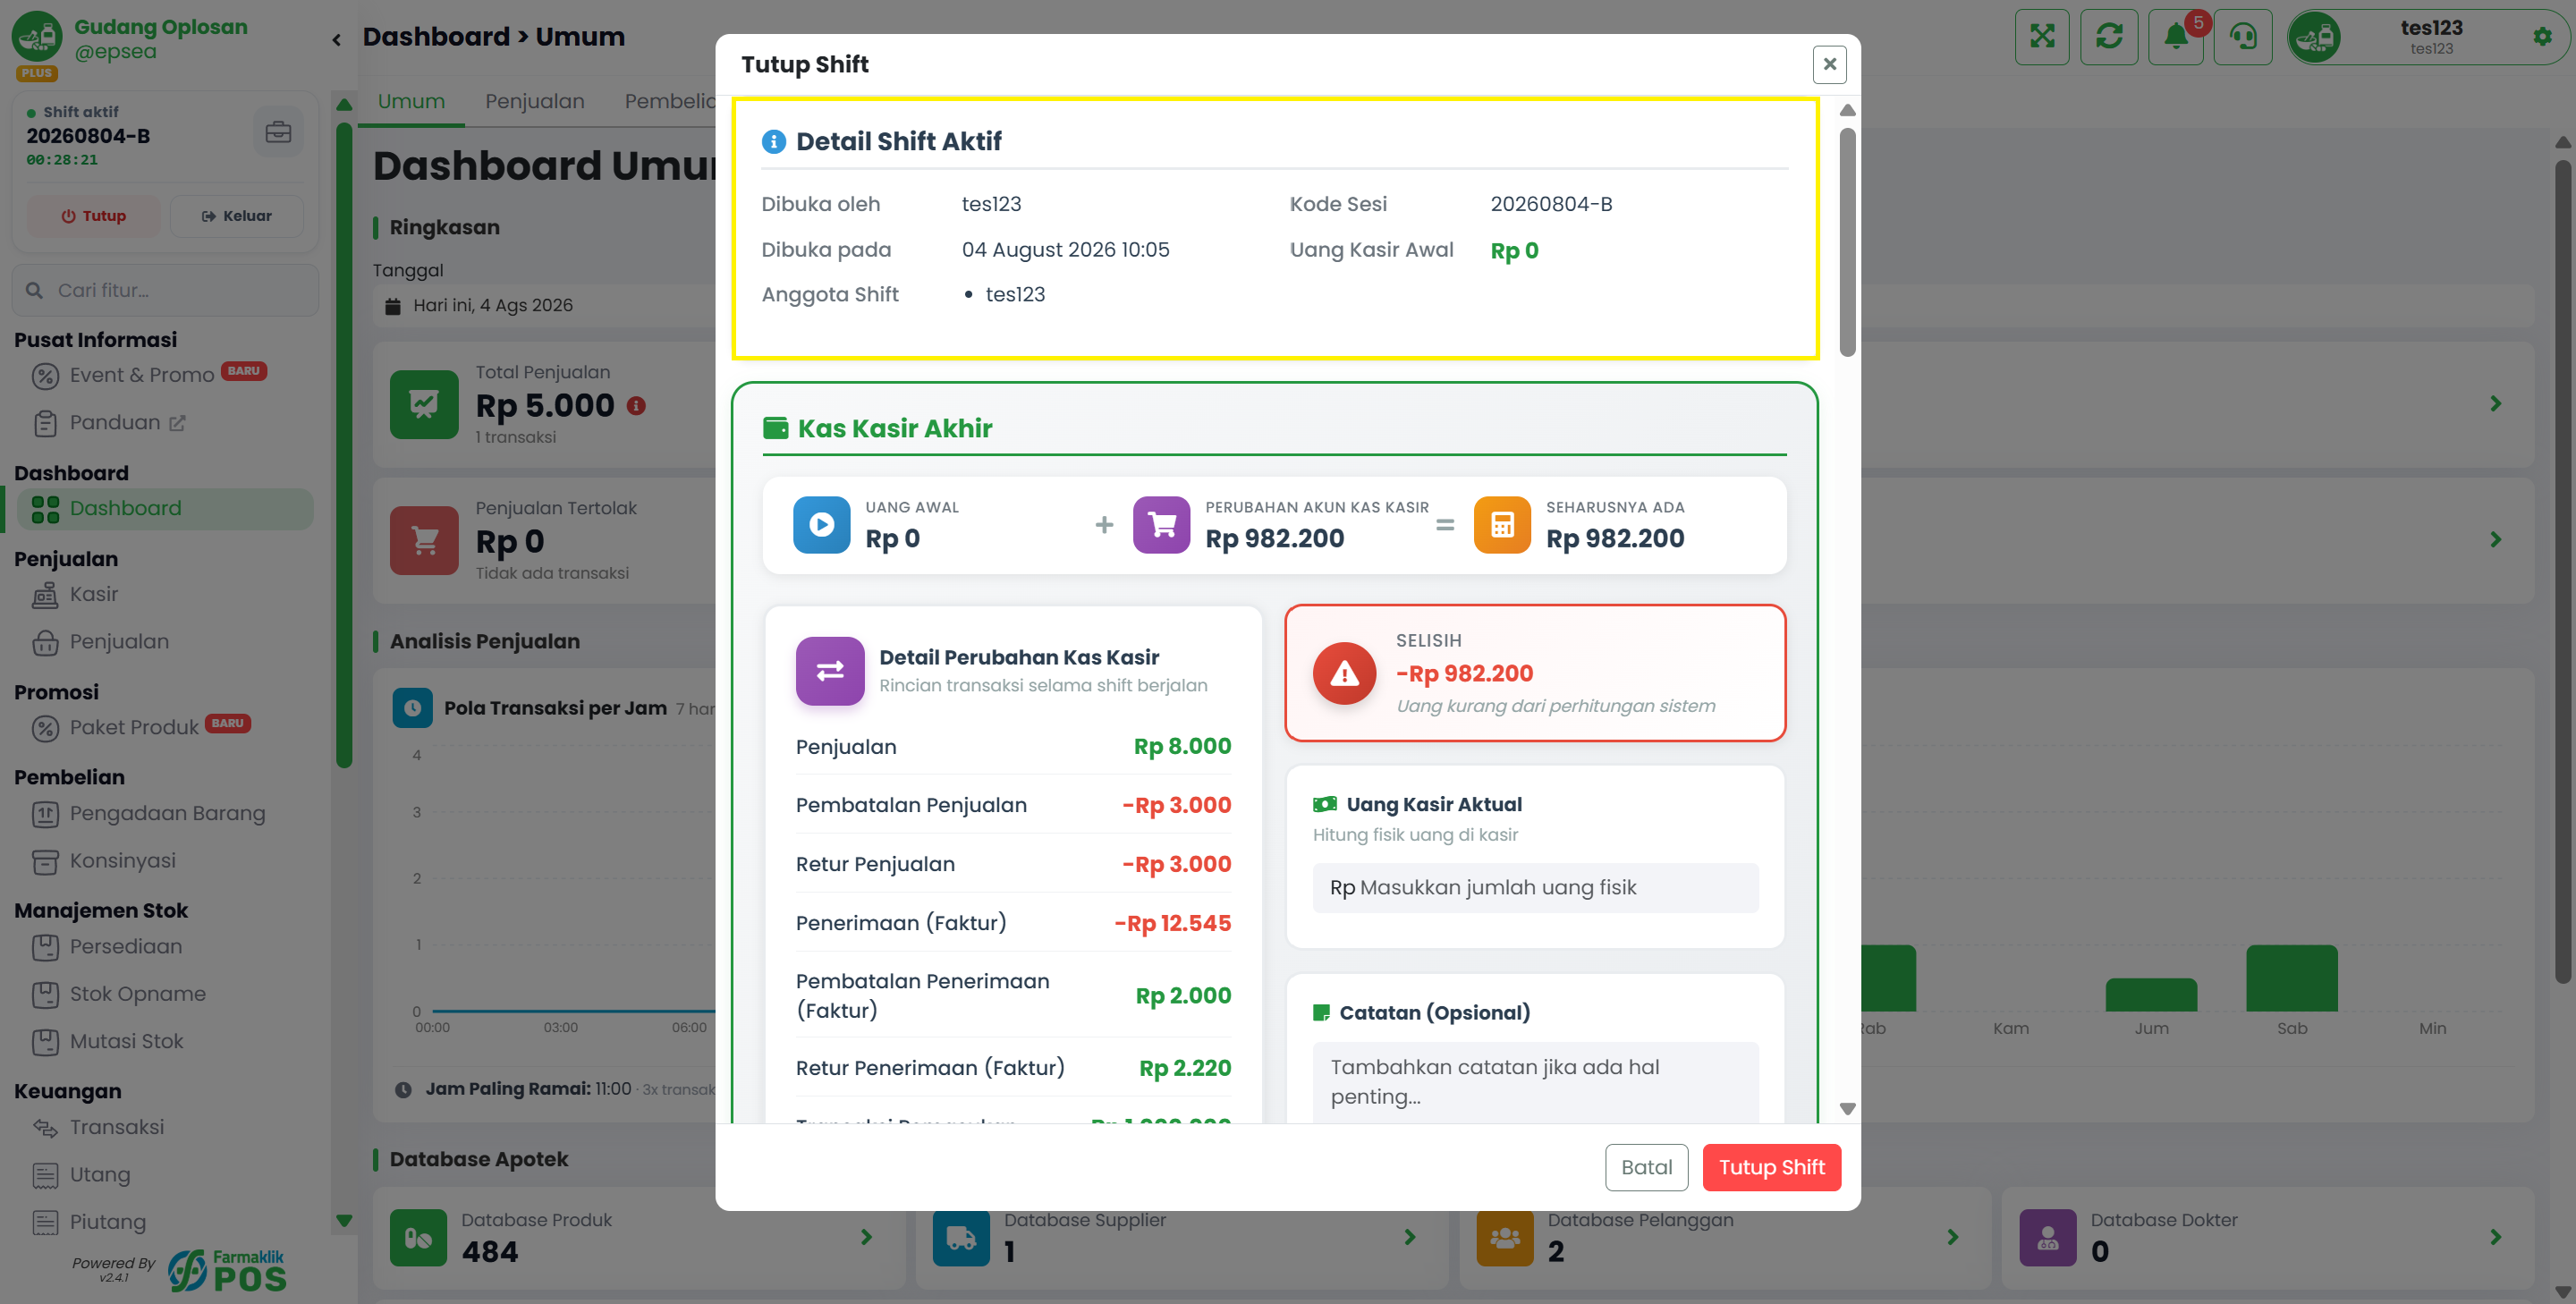Open the Tanggal date picker field
Screen dimensions: 2576x1304
pyautogui.click(x=545, y=306)
